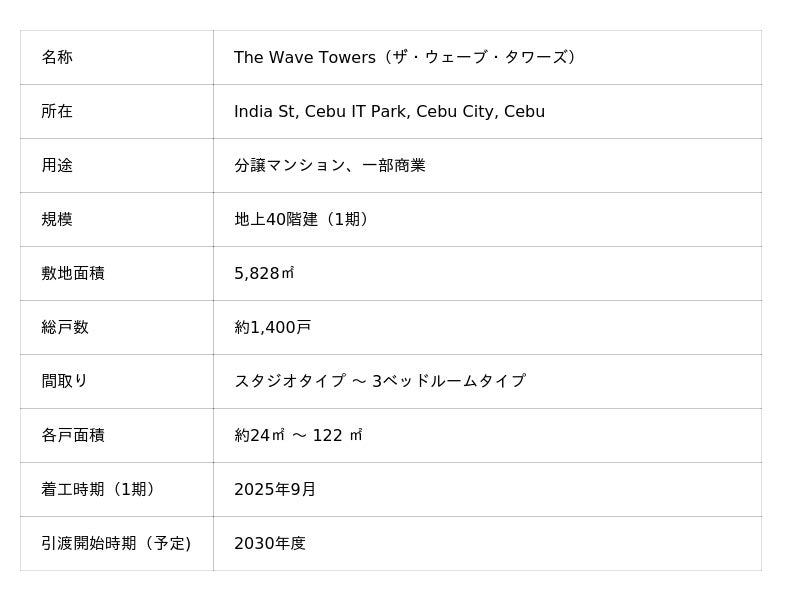Select the 地上40階建（1期） value

(x=304, y=220)
